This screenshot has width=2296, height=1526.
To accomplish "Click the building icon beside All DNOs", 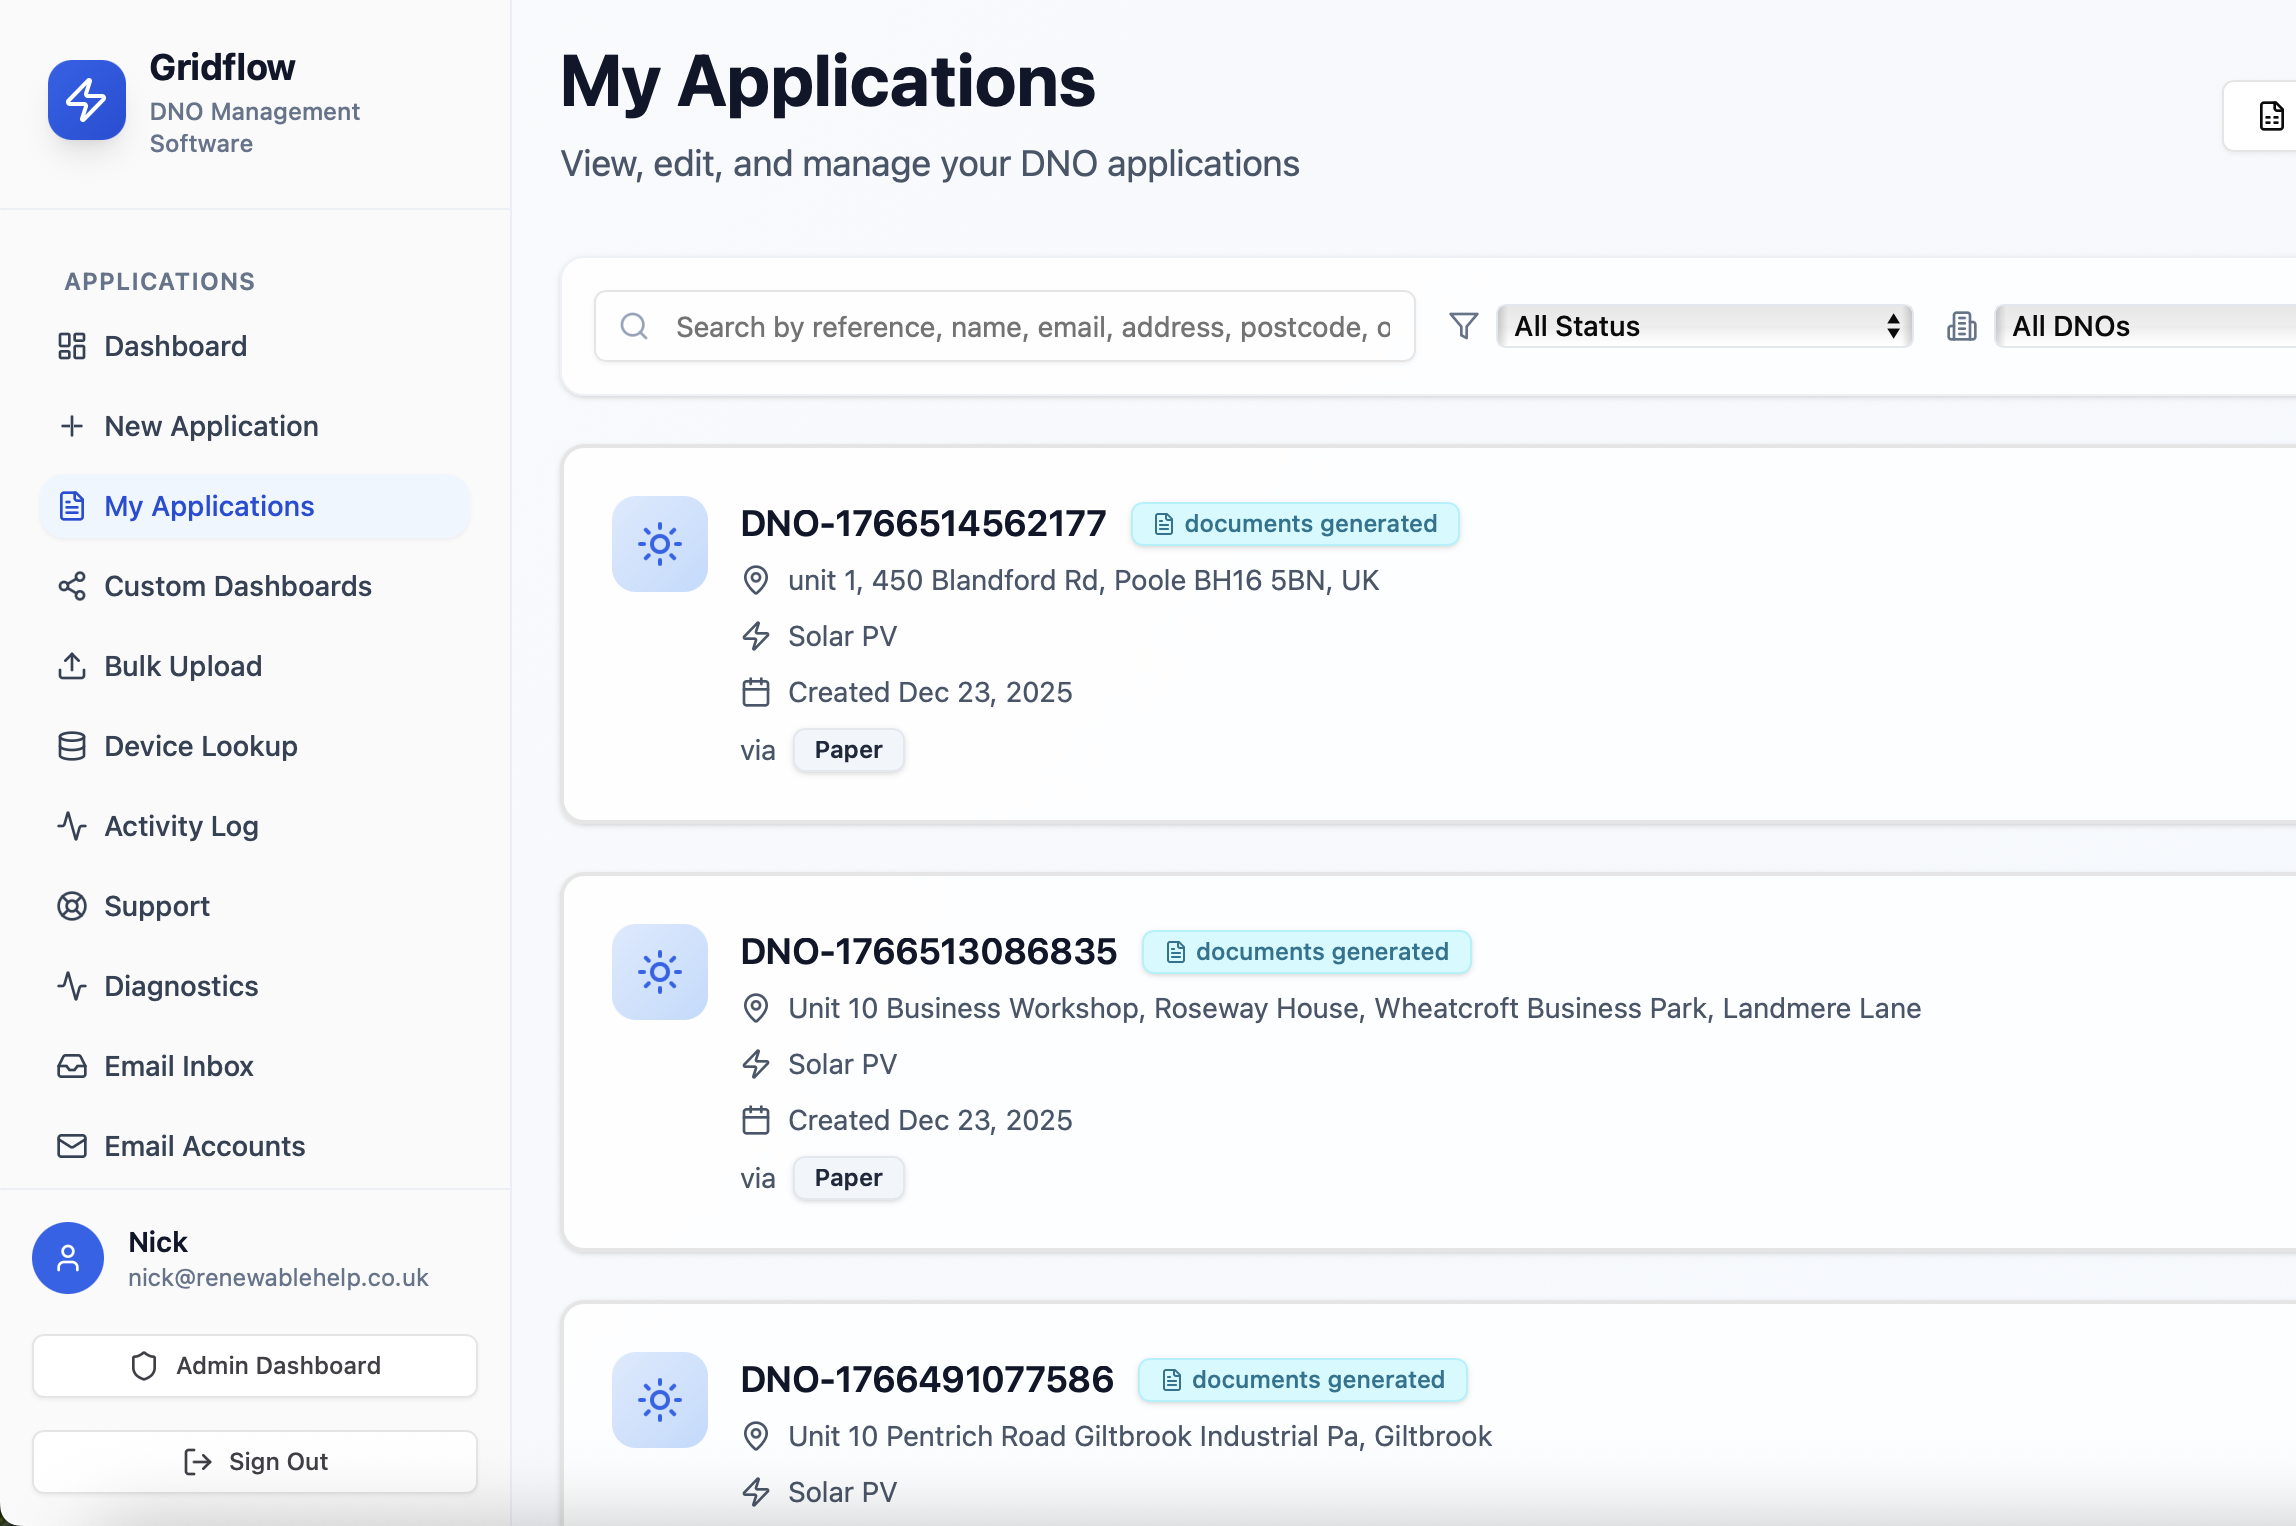I will coord(1961,326).
